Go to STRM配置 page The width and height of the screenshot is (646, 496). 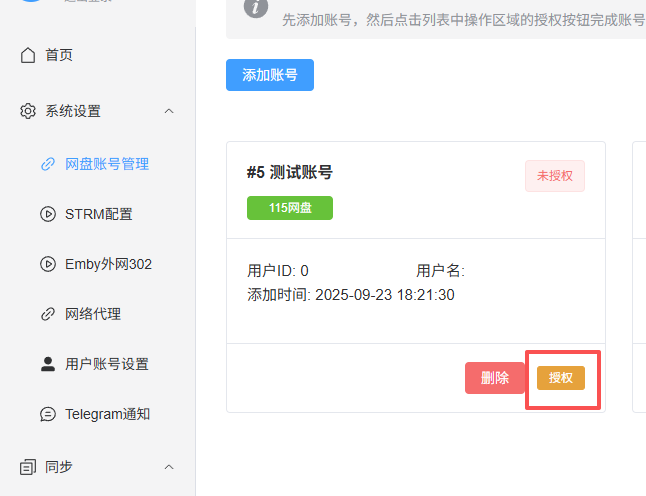[98, 214]
